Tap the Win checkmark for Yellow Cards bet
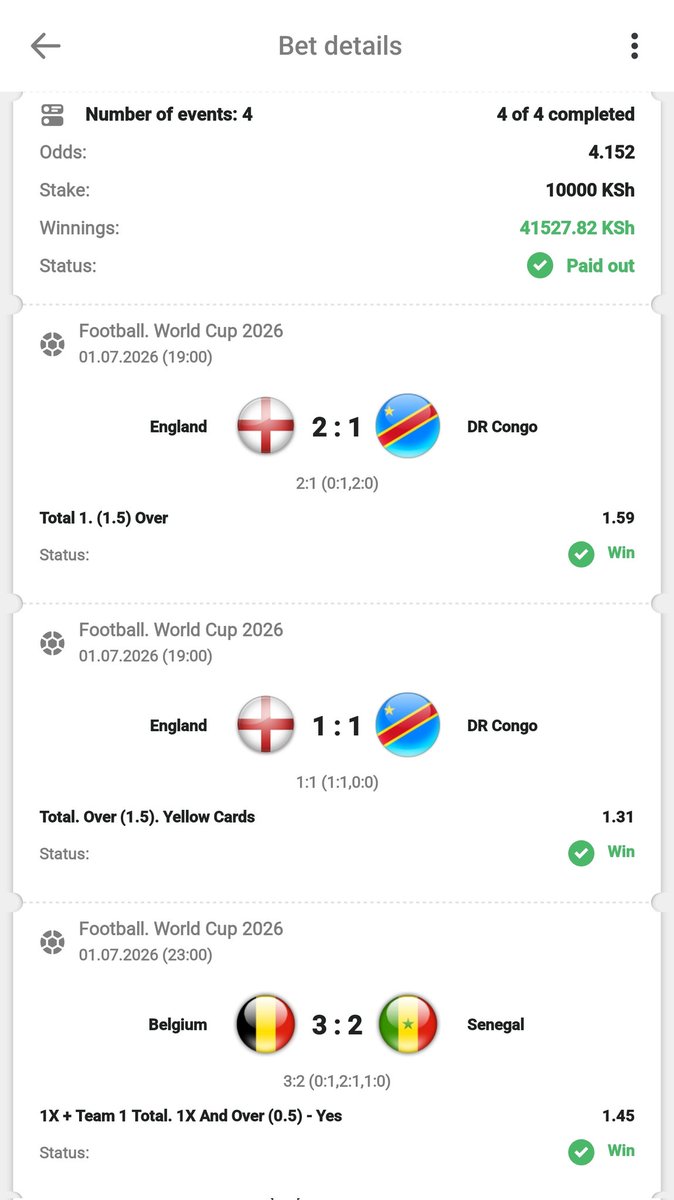The height and width of the screenshot is (1200, 674). pos(581,853)
